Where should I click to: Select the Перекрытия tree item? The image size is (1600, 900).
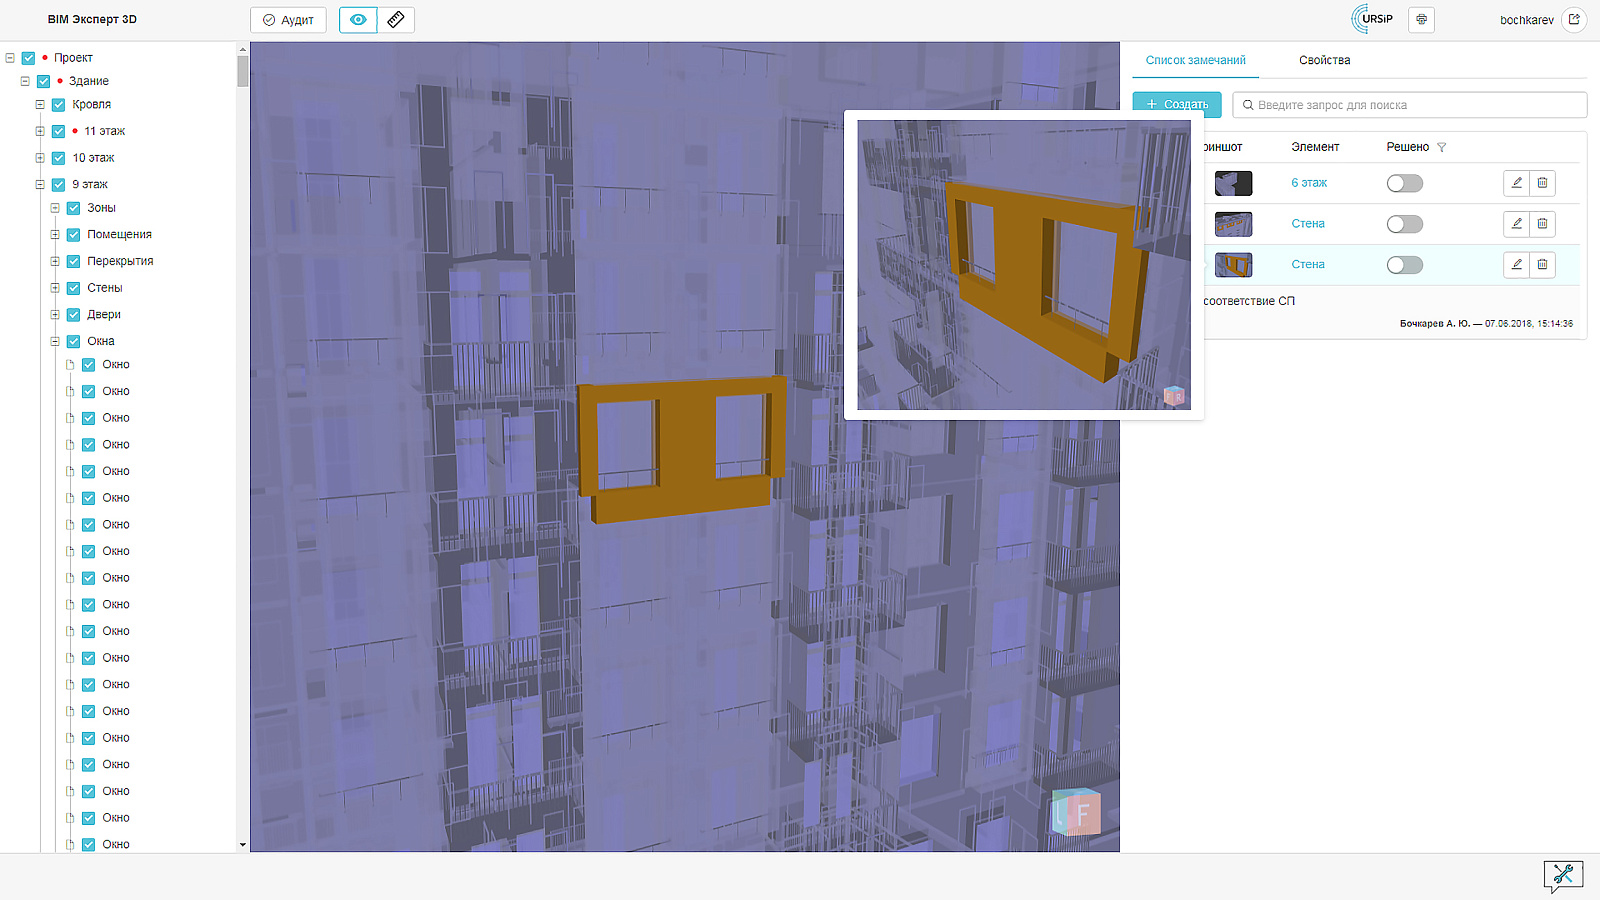(120, 261)
